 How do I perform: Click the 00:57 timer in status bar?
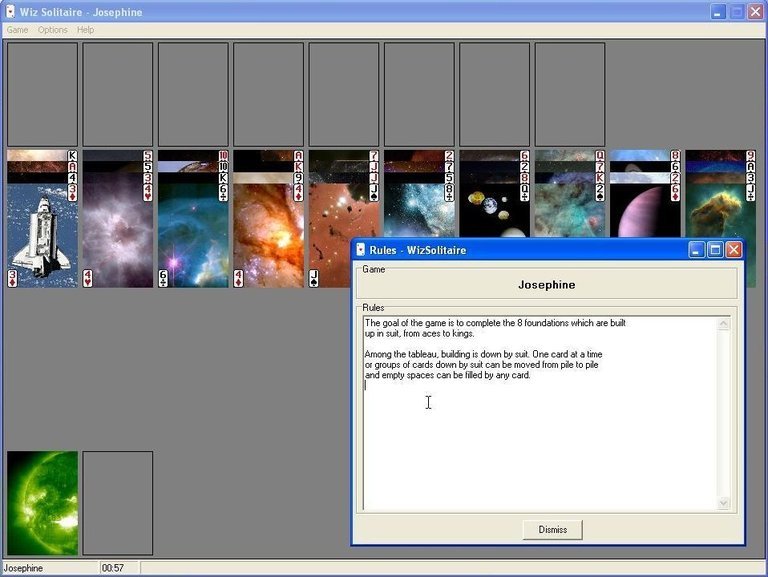(x=110, y=569)
